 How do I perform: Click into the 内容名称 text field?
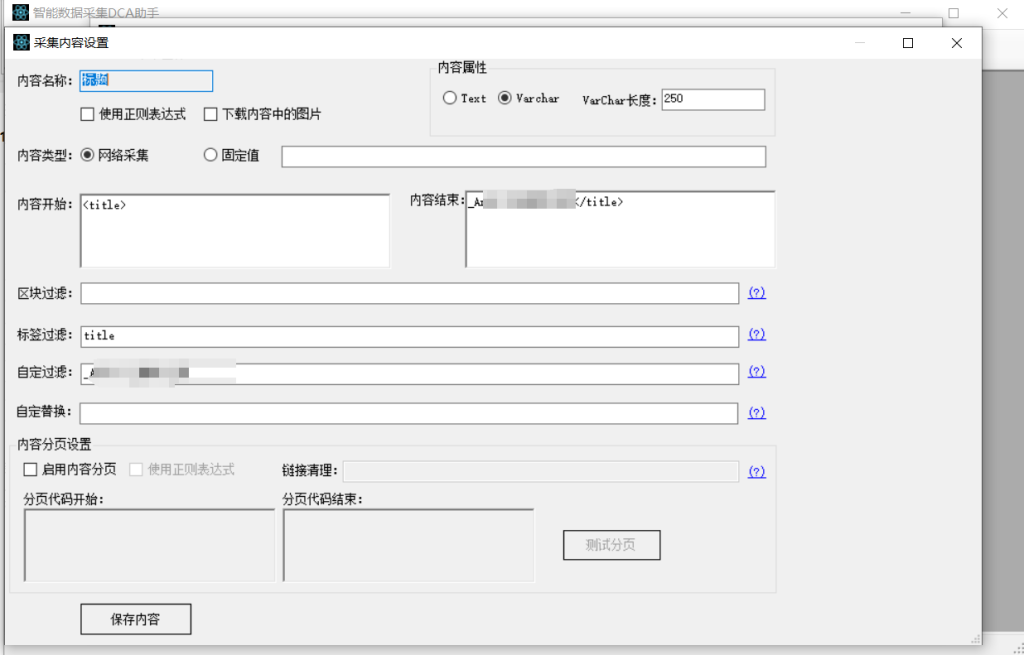tap(146, 81)
